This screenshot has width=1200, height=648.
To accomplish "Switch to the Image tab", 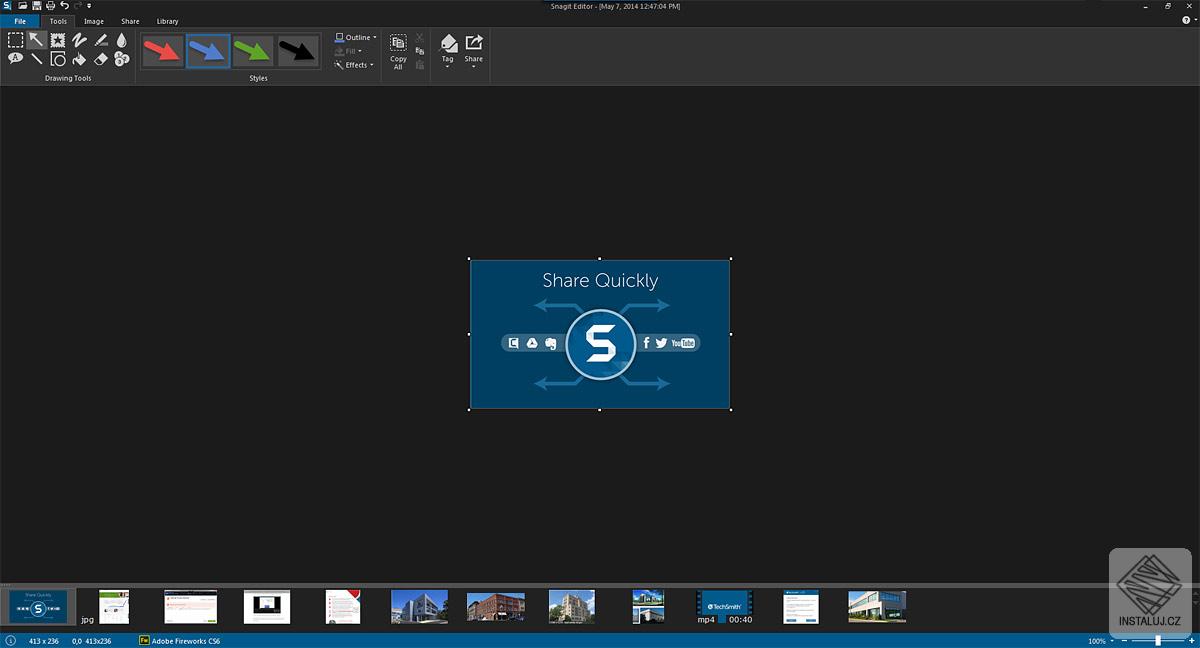I will pos(93,21).
